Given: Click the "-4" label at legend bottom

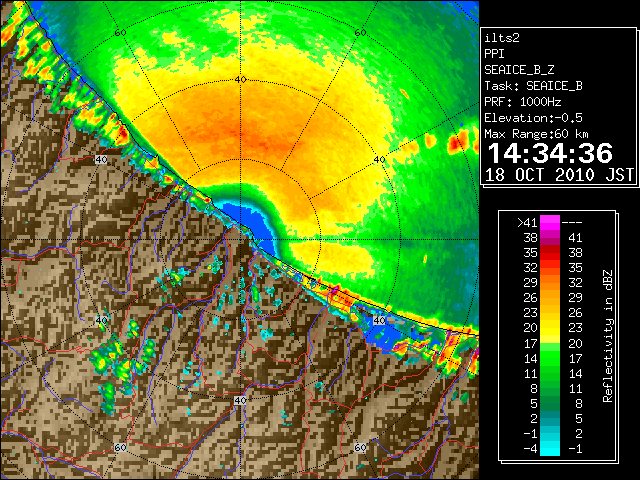Looking at the screenshot, I should [530, 449].
